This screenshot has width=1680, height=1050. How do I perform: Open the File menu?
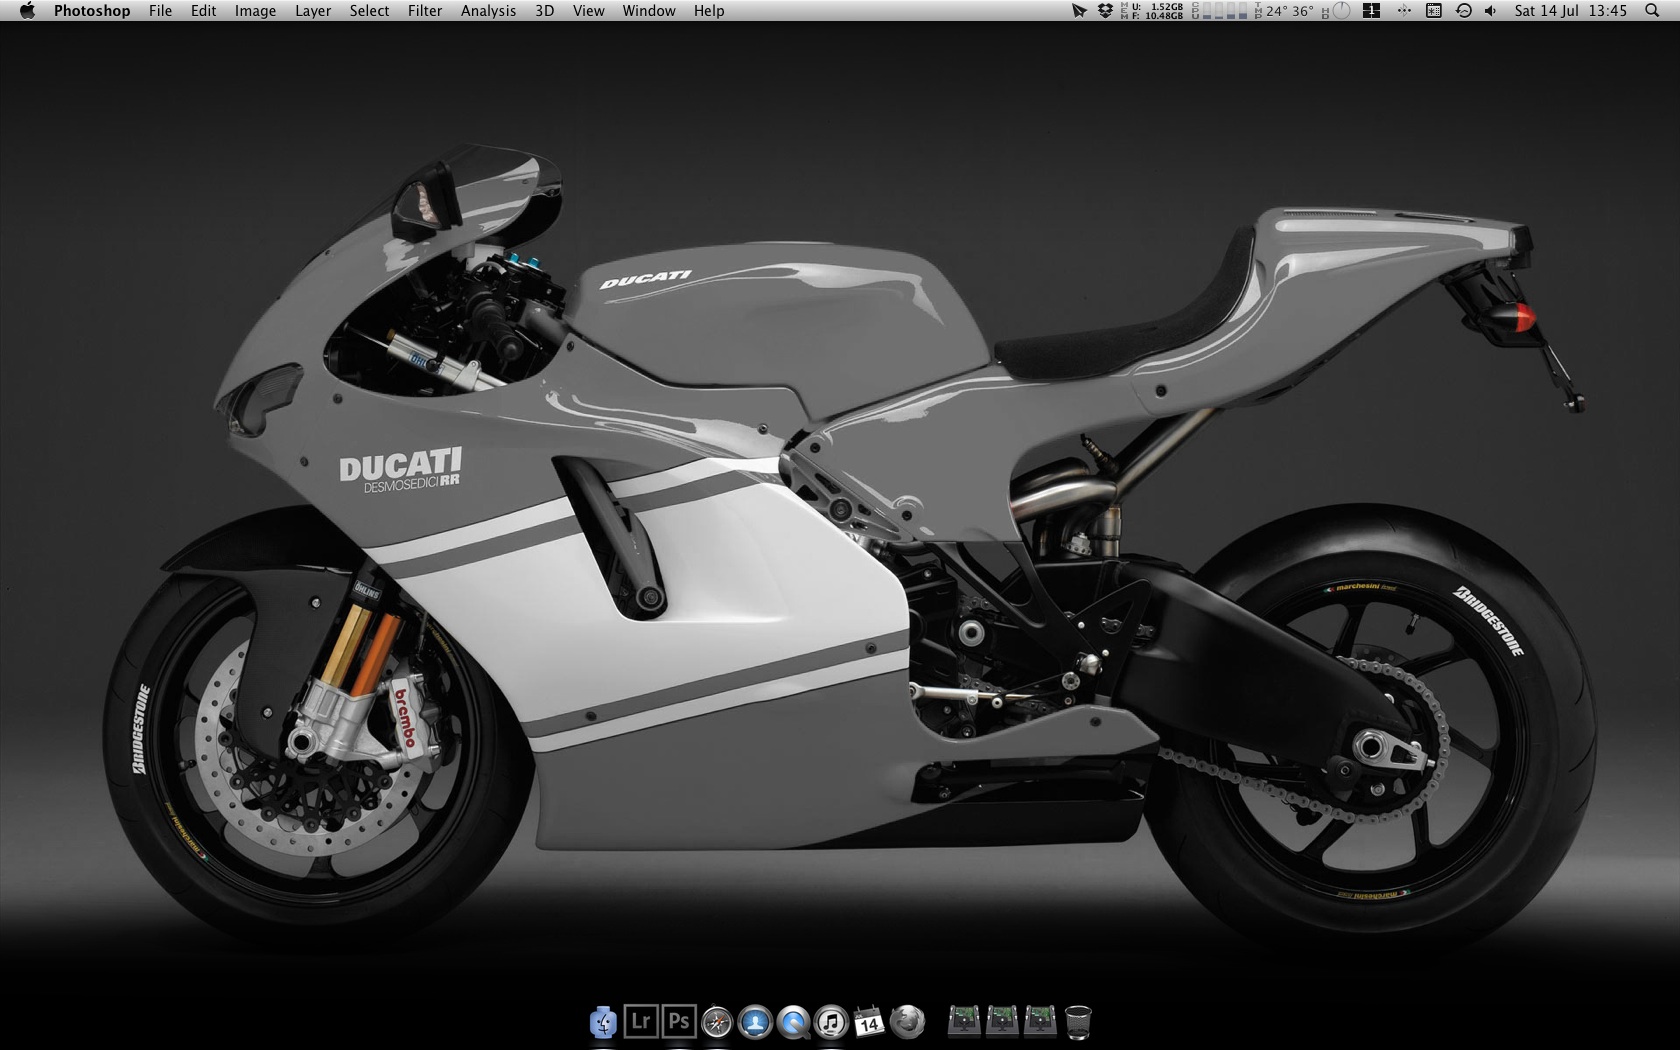point(160,11)
